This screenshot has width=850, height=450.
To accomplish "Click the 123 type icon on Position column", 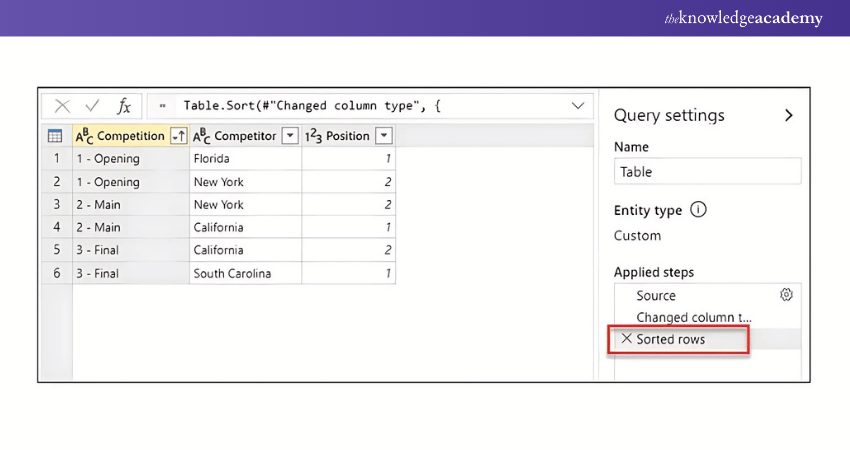I will (x=313, y=136).
